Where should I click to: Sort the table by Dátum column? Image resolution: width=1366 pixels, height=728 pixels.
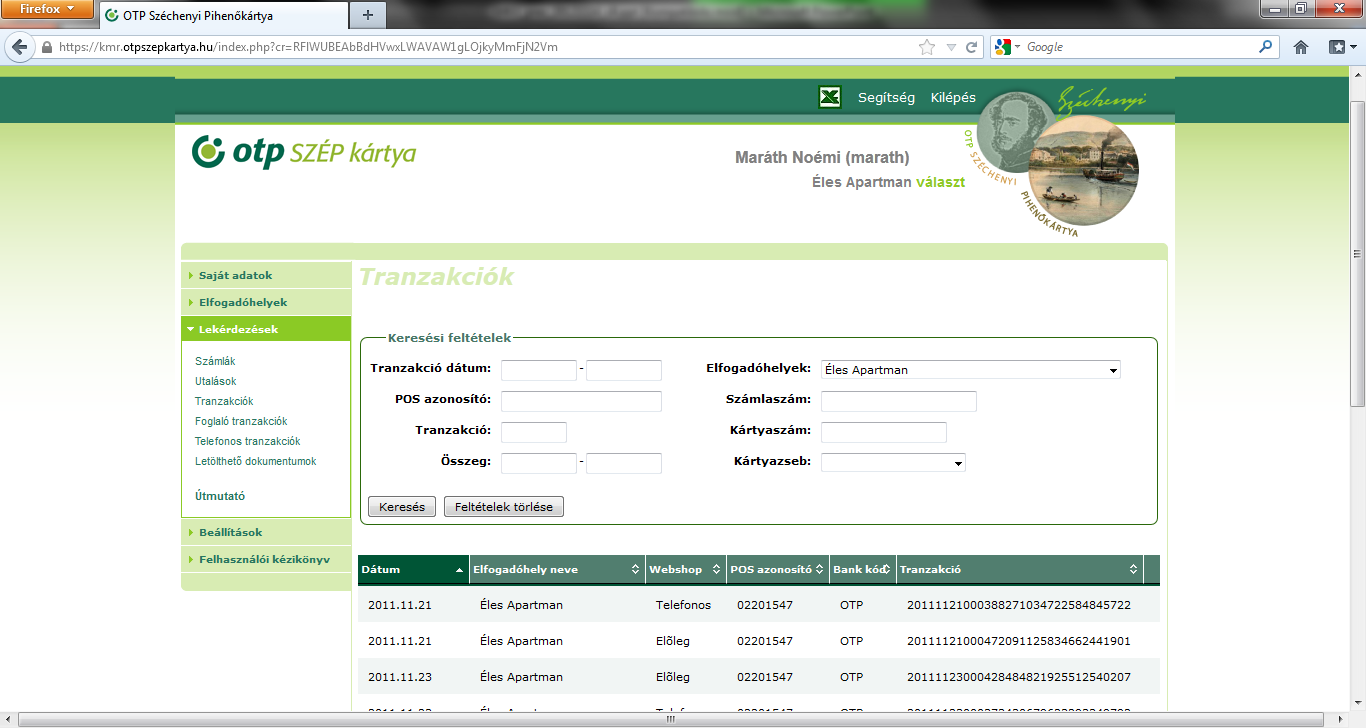(x=413, y=569)
